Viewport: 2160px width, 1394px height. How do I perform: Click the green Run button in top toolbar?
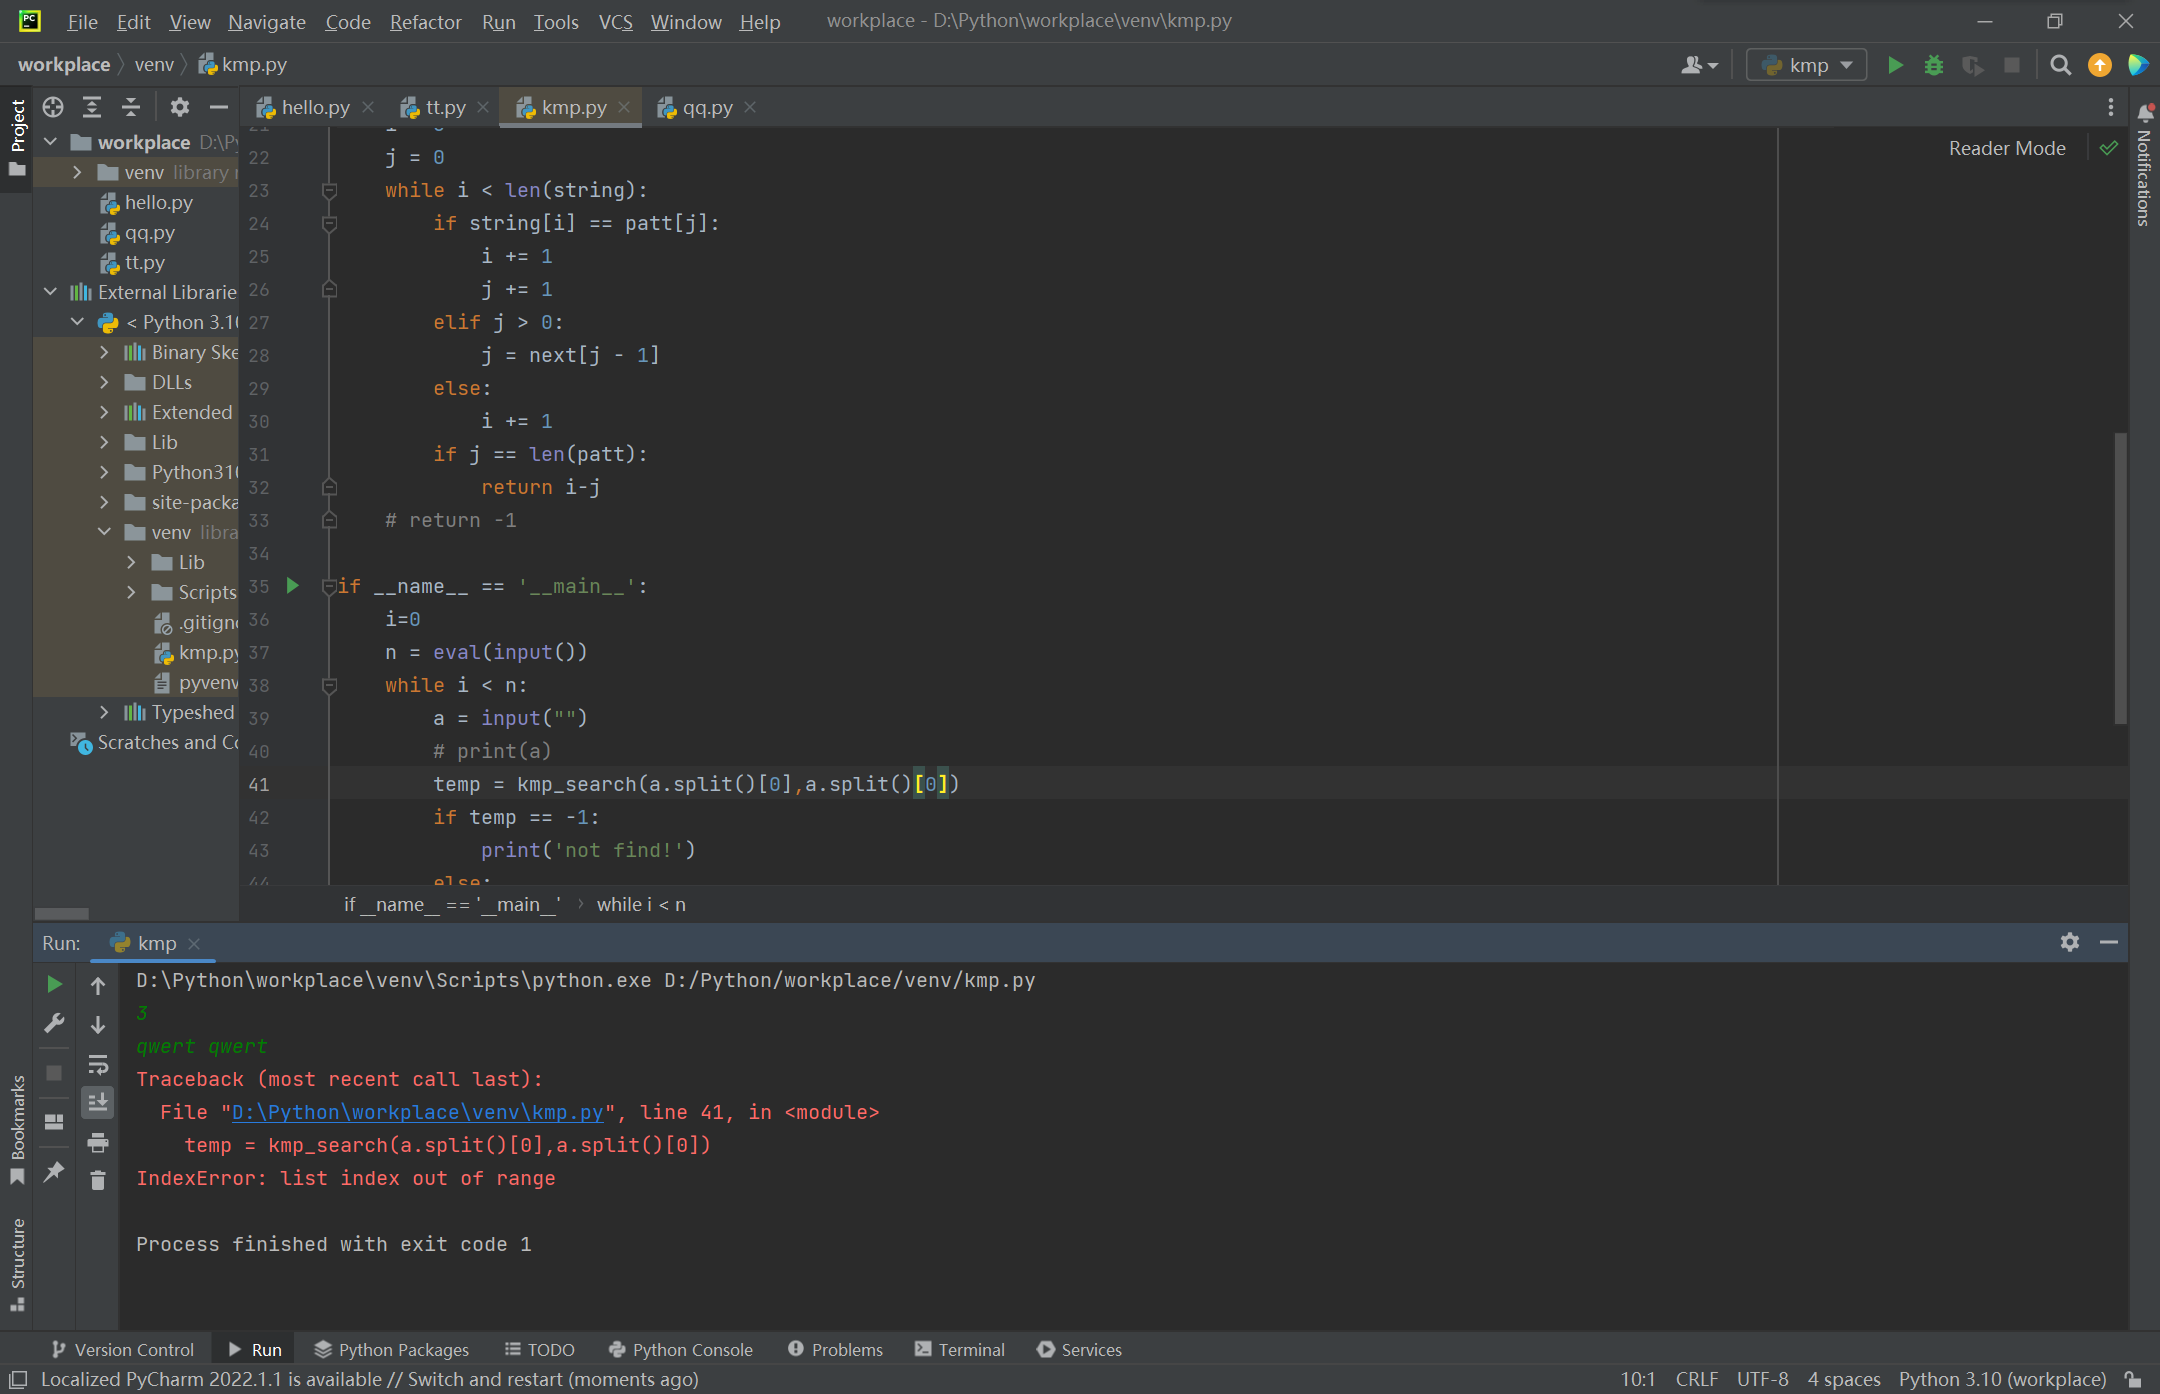(x=1894, y=65)
